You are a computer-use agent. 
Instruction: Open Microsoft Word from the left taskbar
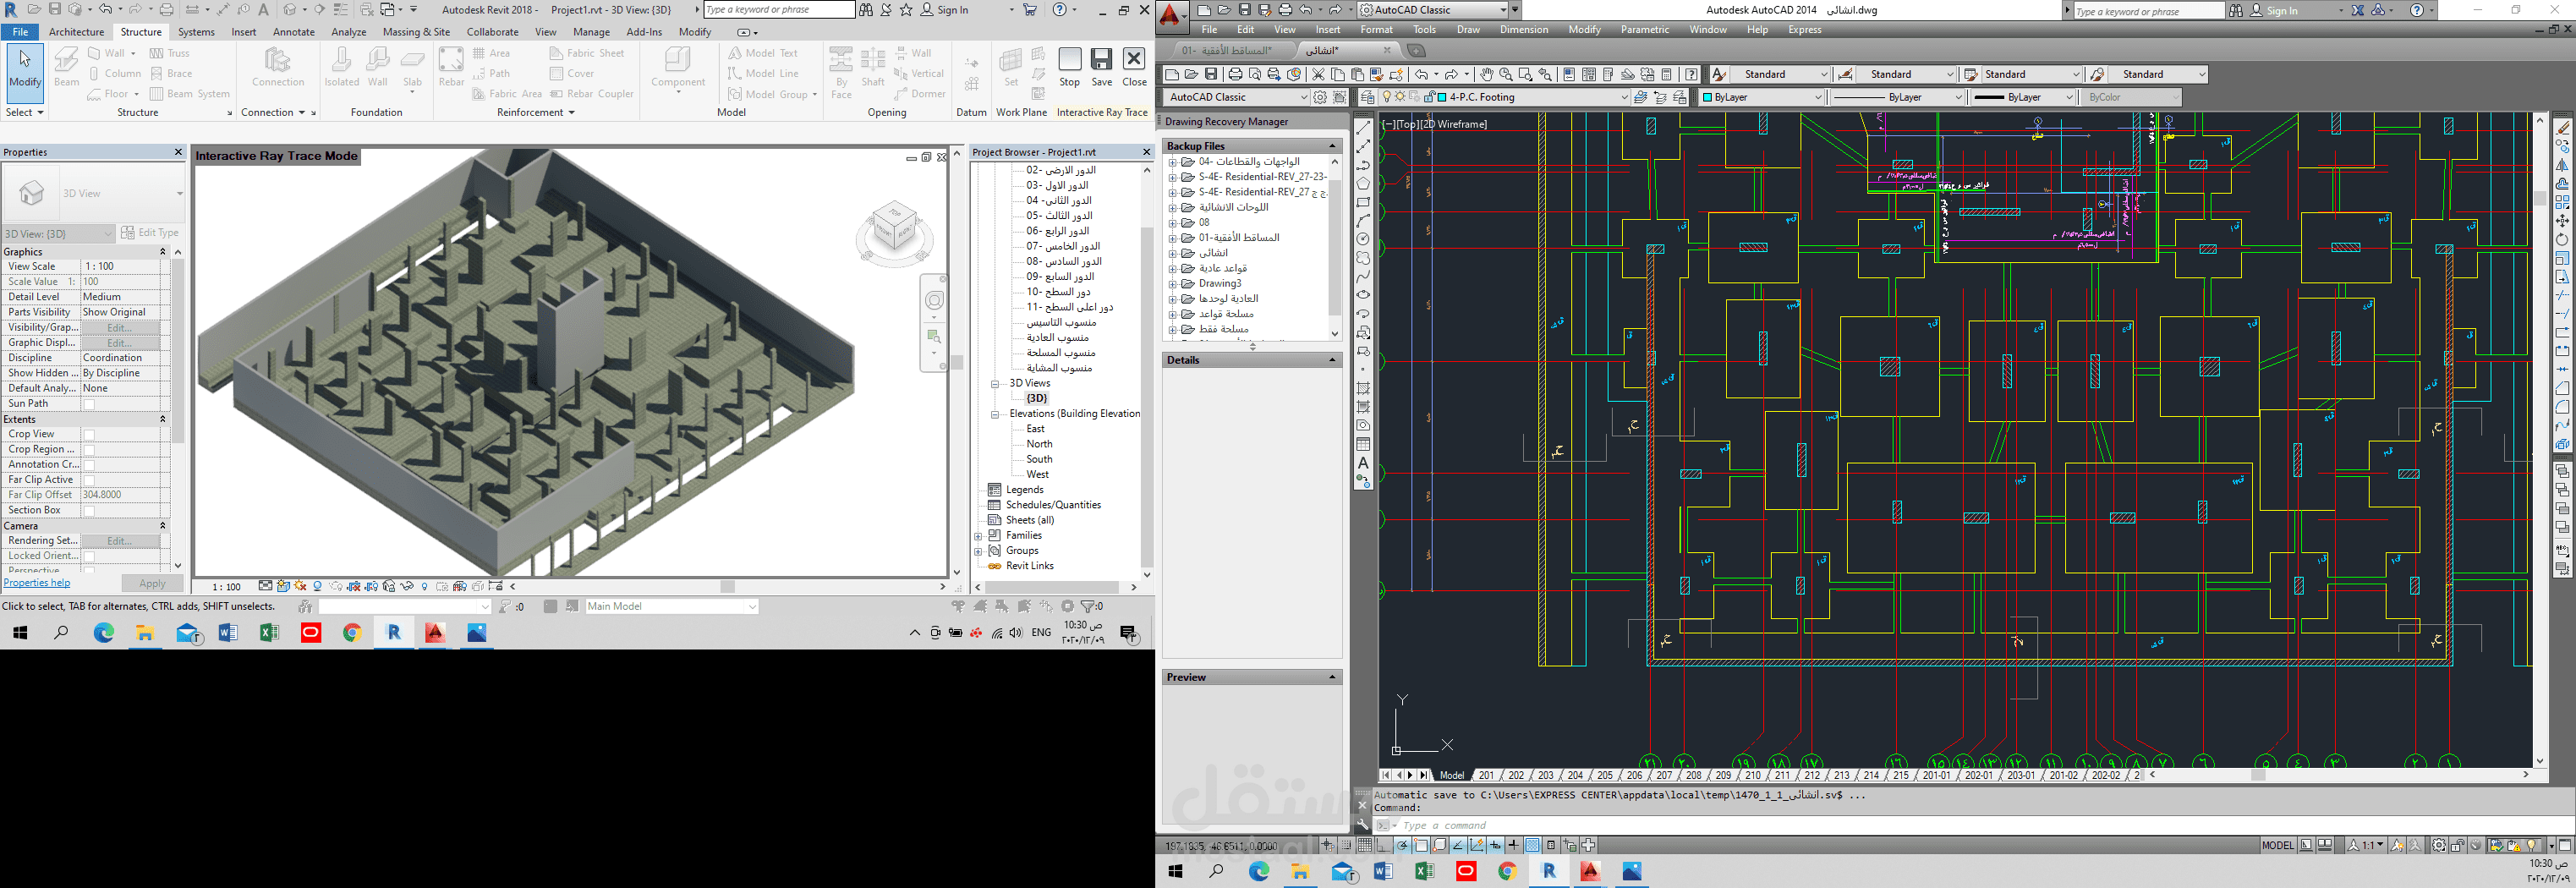(228, 632)
